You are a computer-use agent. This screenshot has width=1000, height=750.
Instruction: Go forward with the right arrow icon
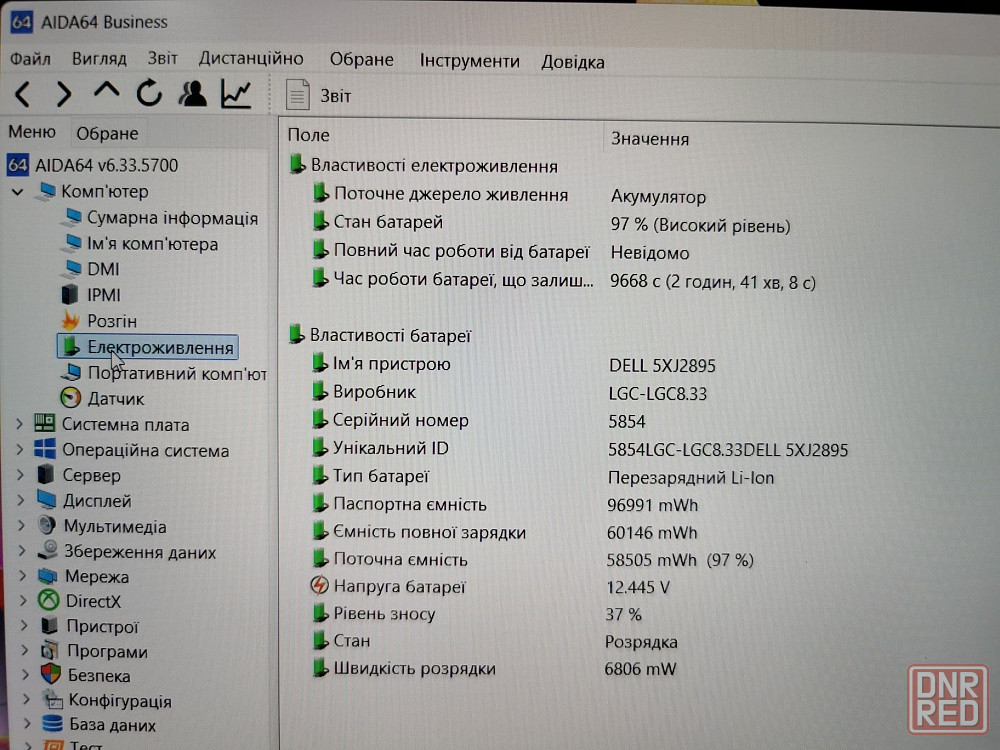pyautogui.click(x=64, y=94)
